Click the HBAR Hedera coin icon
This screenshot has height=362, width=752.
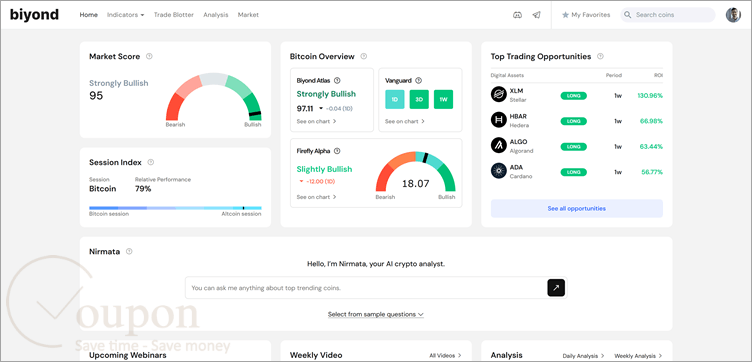pos(499,120)
